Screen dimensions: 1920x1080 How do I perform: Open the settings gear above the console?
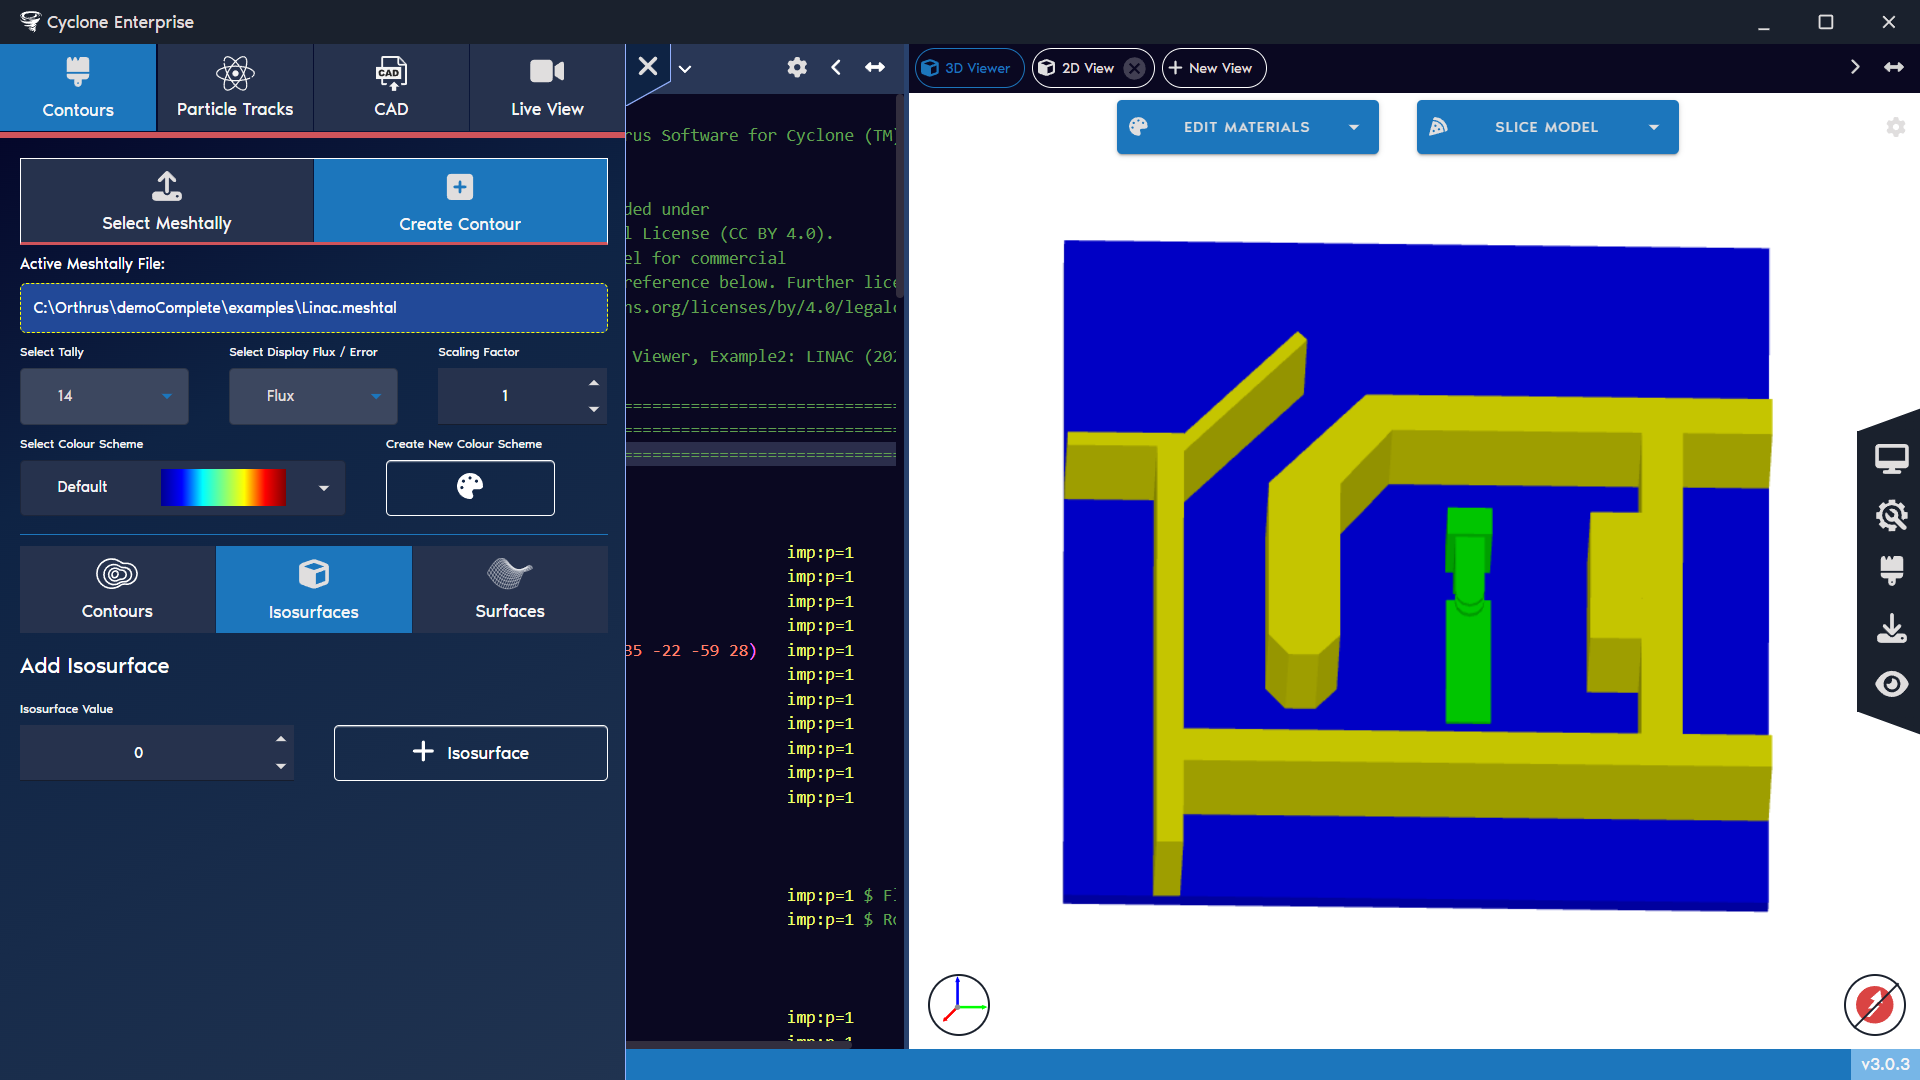(797, 67)
